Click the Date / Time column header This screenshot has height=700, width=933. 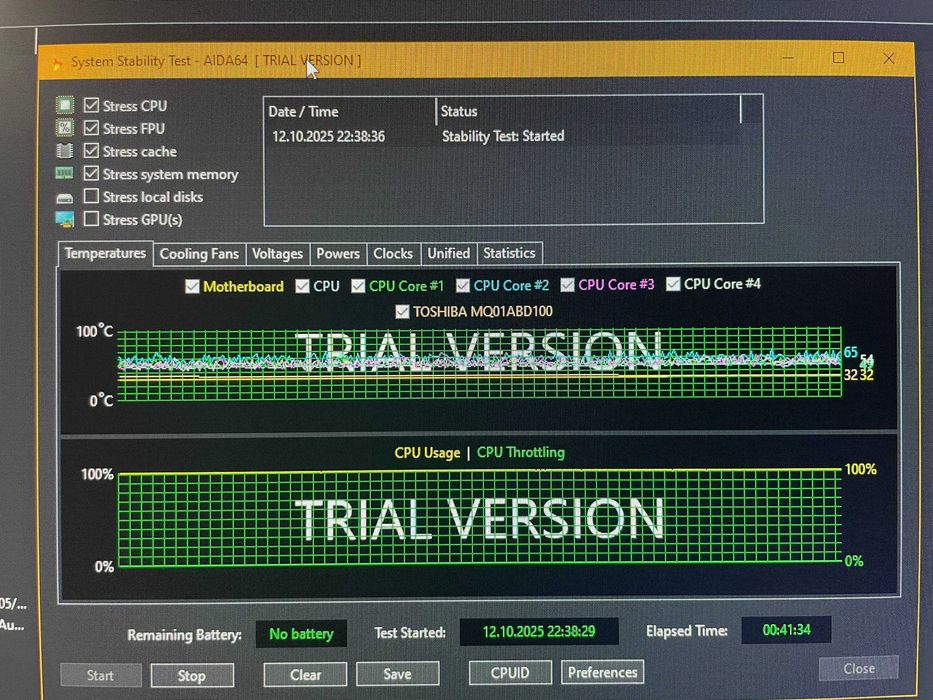[350, 112]
